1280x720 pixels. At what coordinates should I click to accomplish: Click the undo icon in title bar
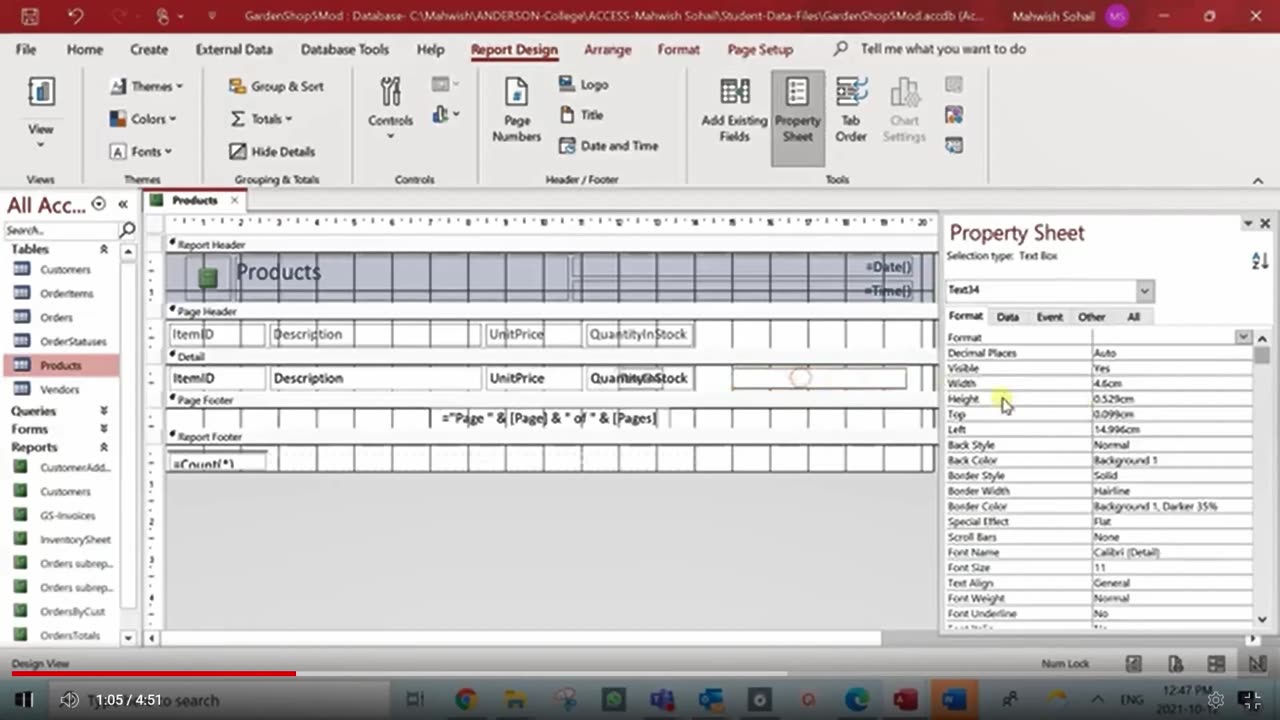point(76,16)
